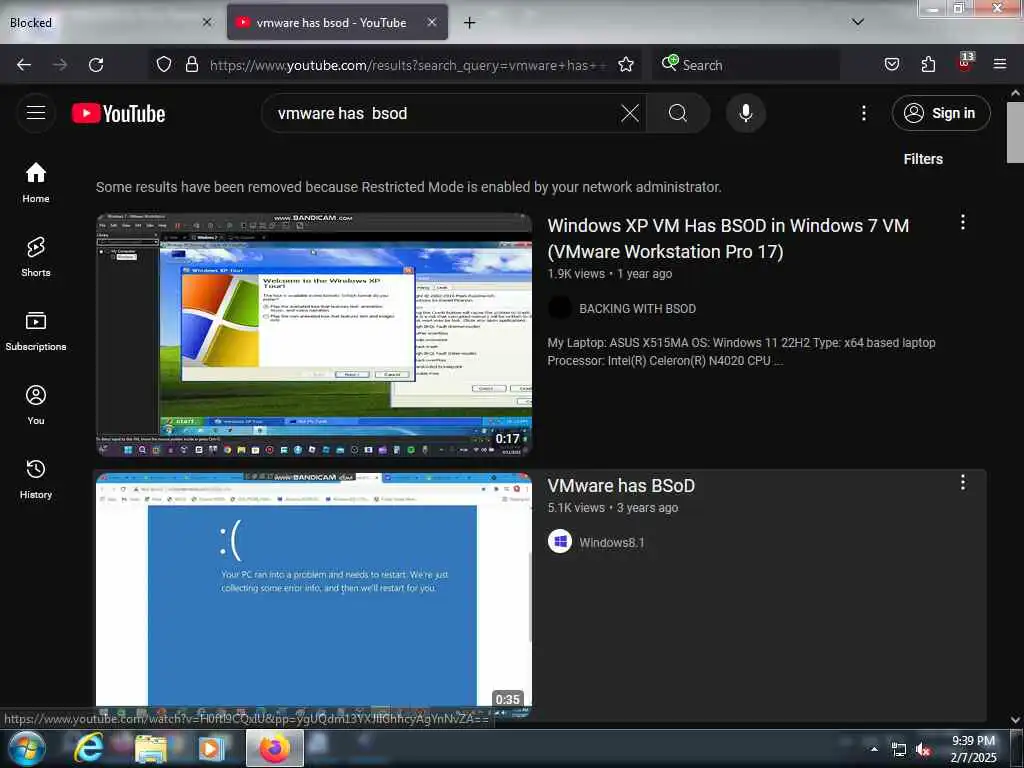Screen dimensions: 1024x768
Task: Play the blue BSoD video thumbnail
Action: click(314, 595)
